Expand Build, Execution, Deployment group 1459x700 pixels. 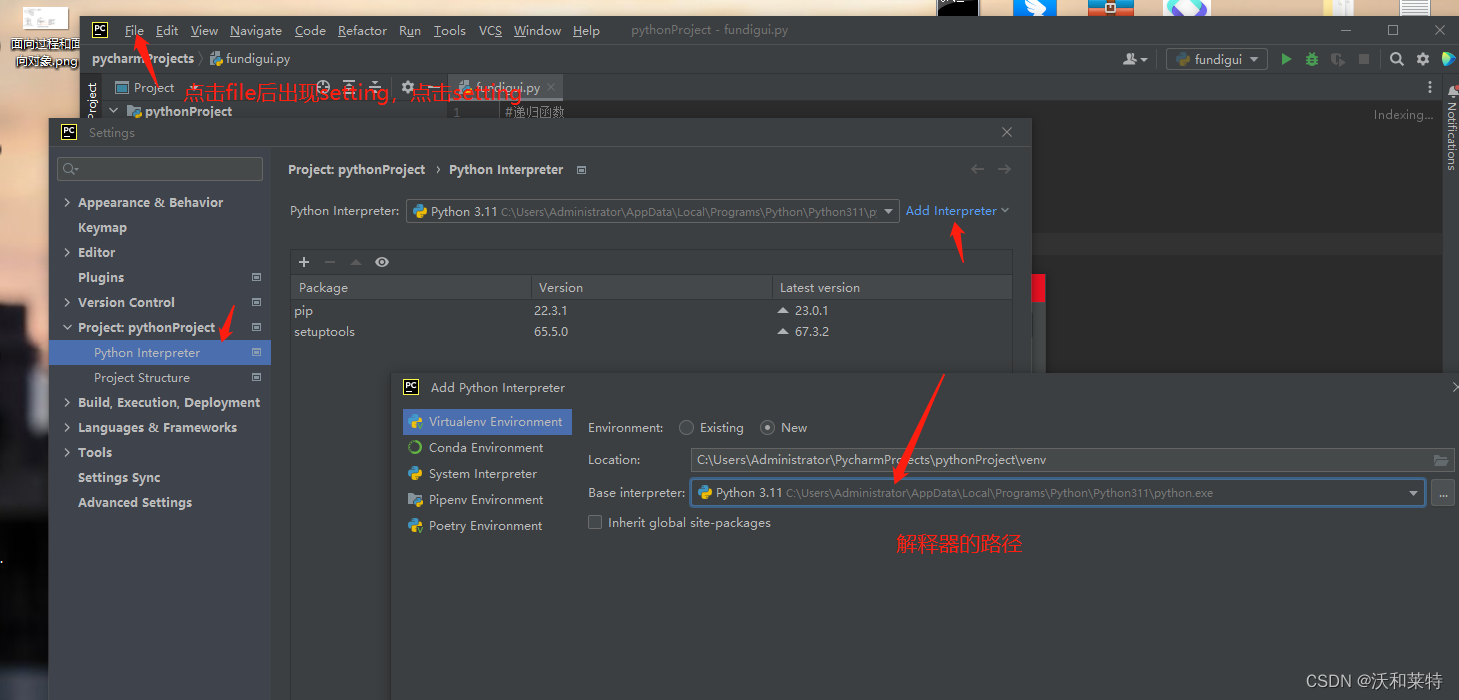[x=67, y=403]
